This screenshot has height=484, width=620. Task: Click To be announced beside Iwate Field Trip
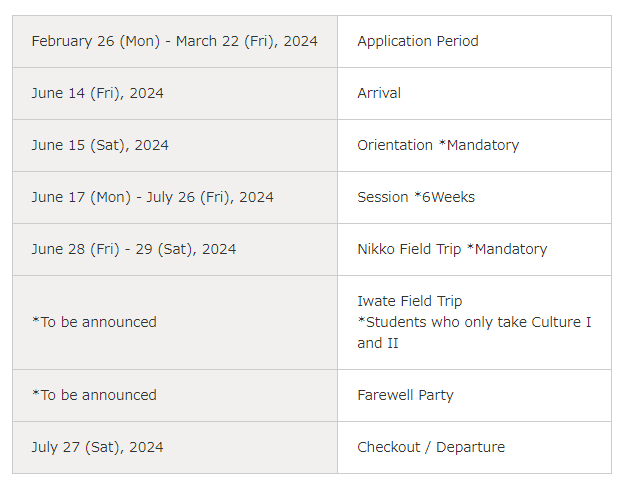pos(94,322)
